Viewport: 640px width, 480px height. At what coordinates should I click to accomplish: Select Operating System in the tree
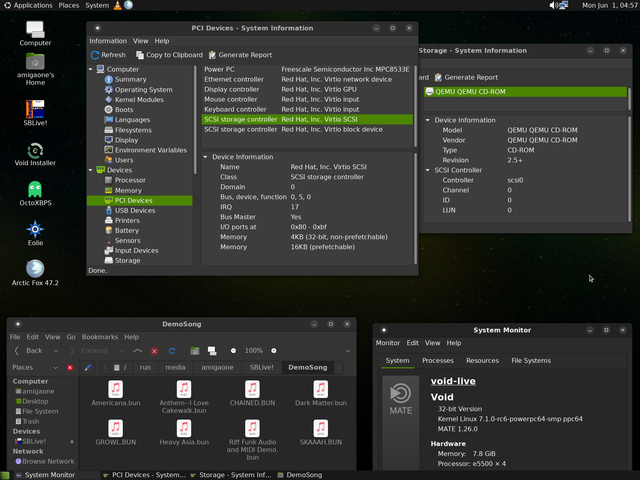(x=143, y=89)
